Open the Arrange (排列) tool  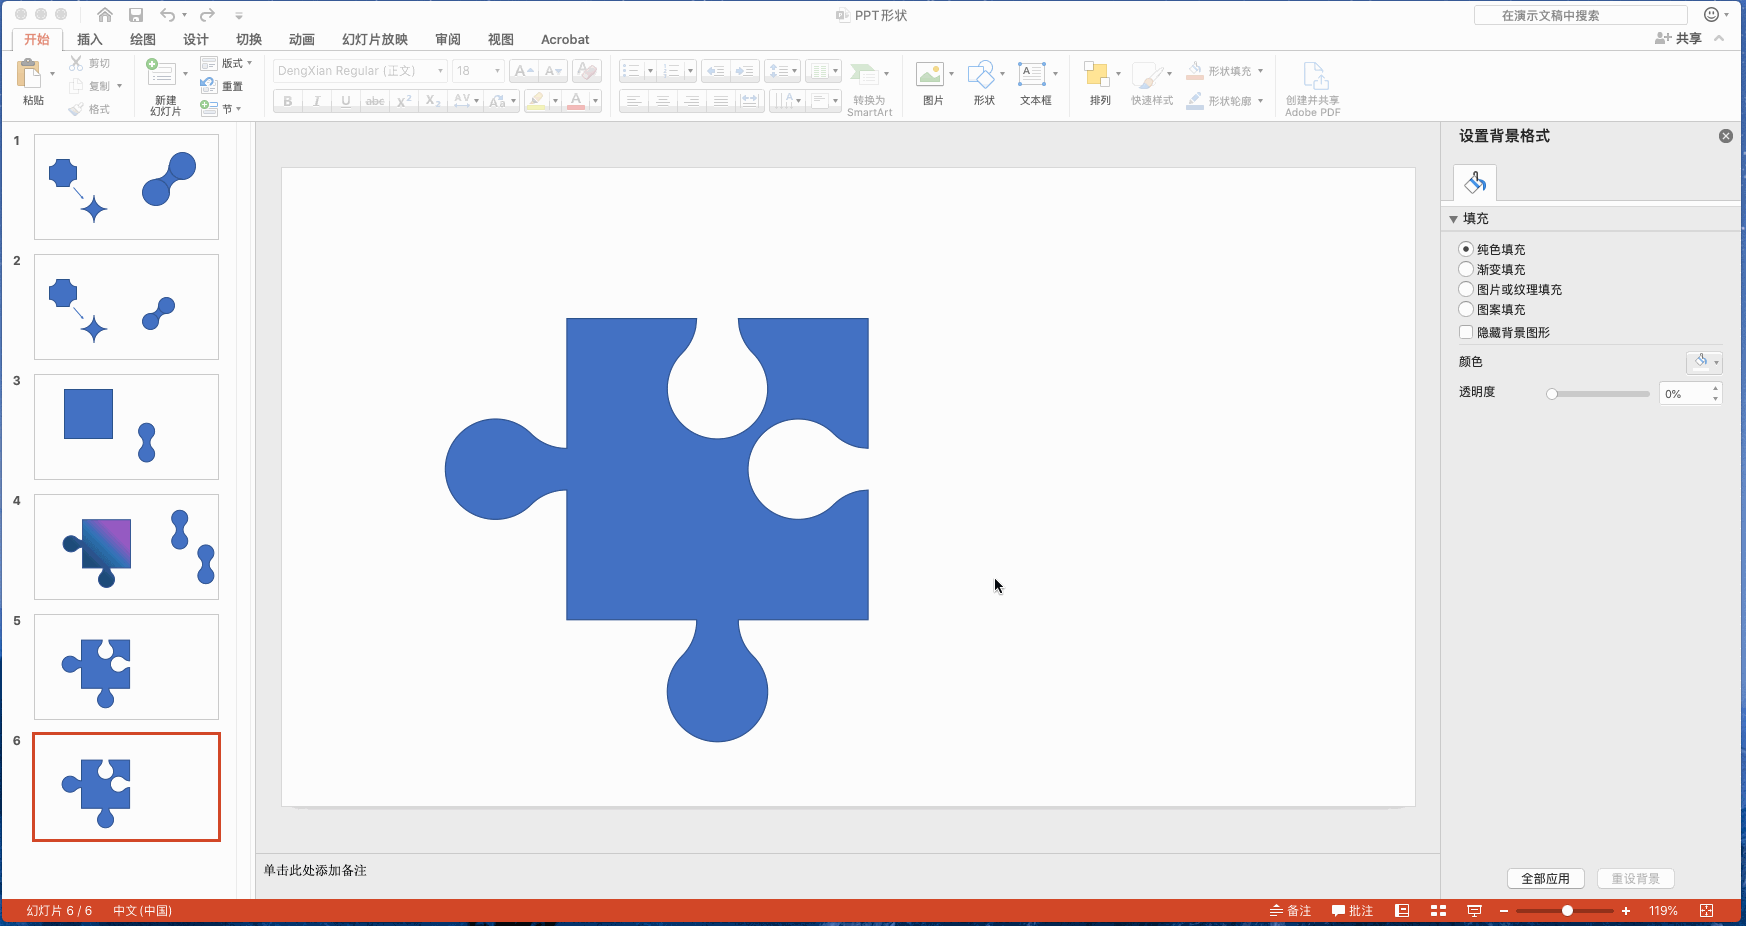point(1097,74)
